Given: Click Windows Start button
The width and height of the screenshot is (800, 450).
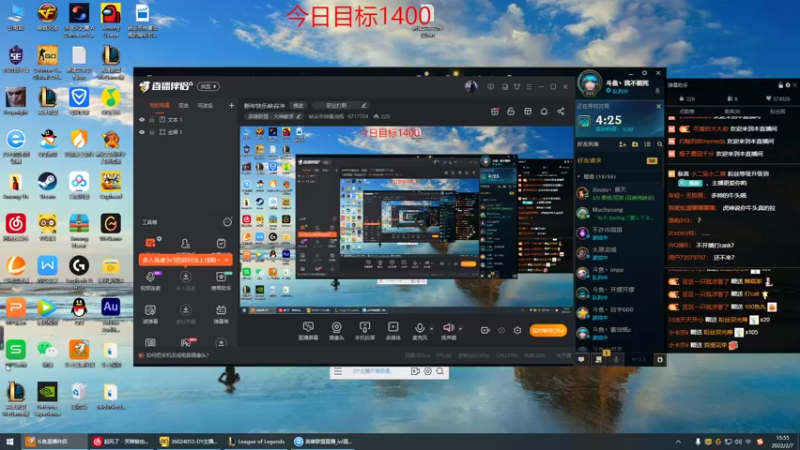Looking at the screenshot, I should [10, 441].
